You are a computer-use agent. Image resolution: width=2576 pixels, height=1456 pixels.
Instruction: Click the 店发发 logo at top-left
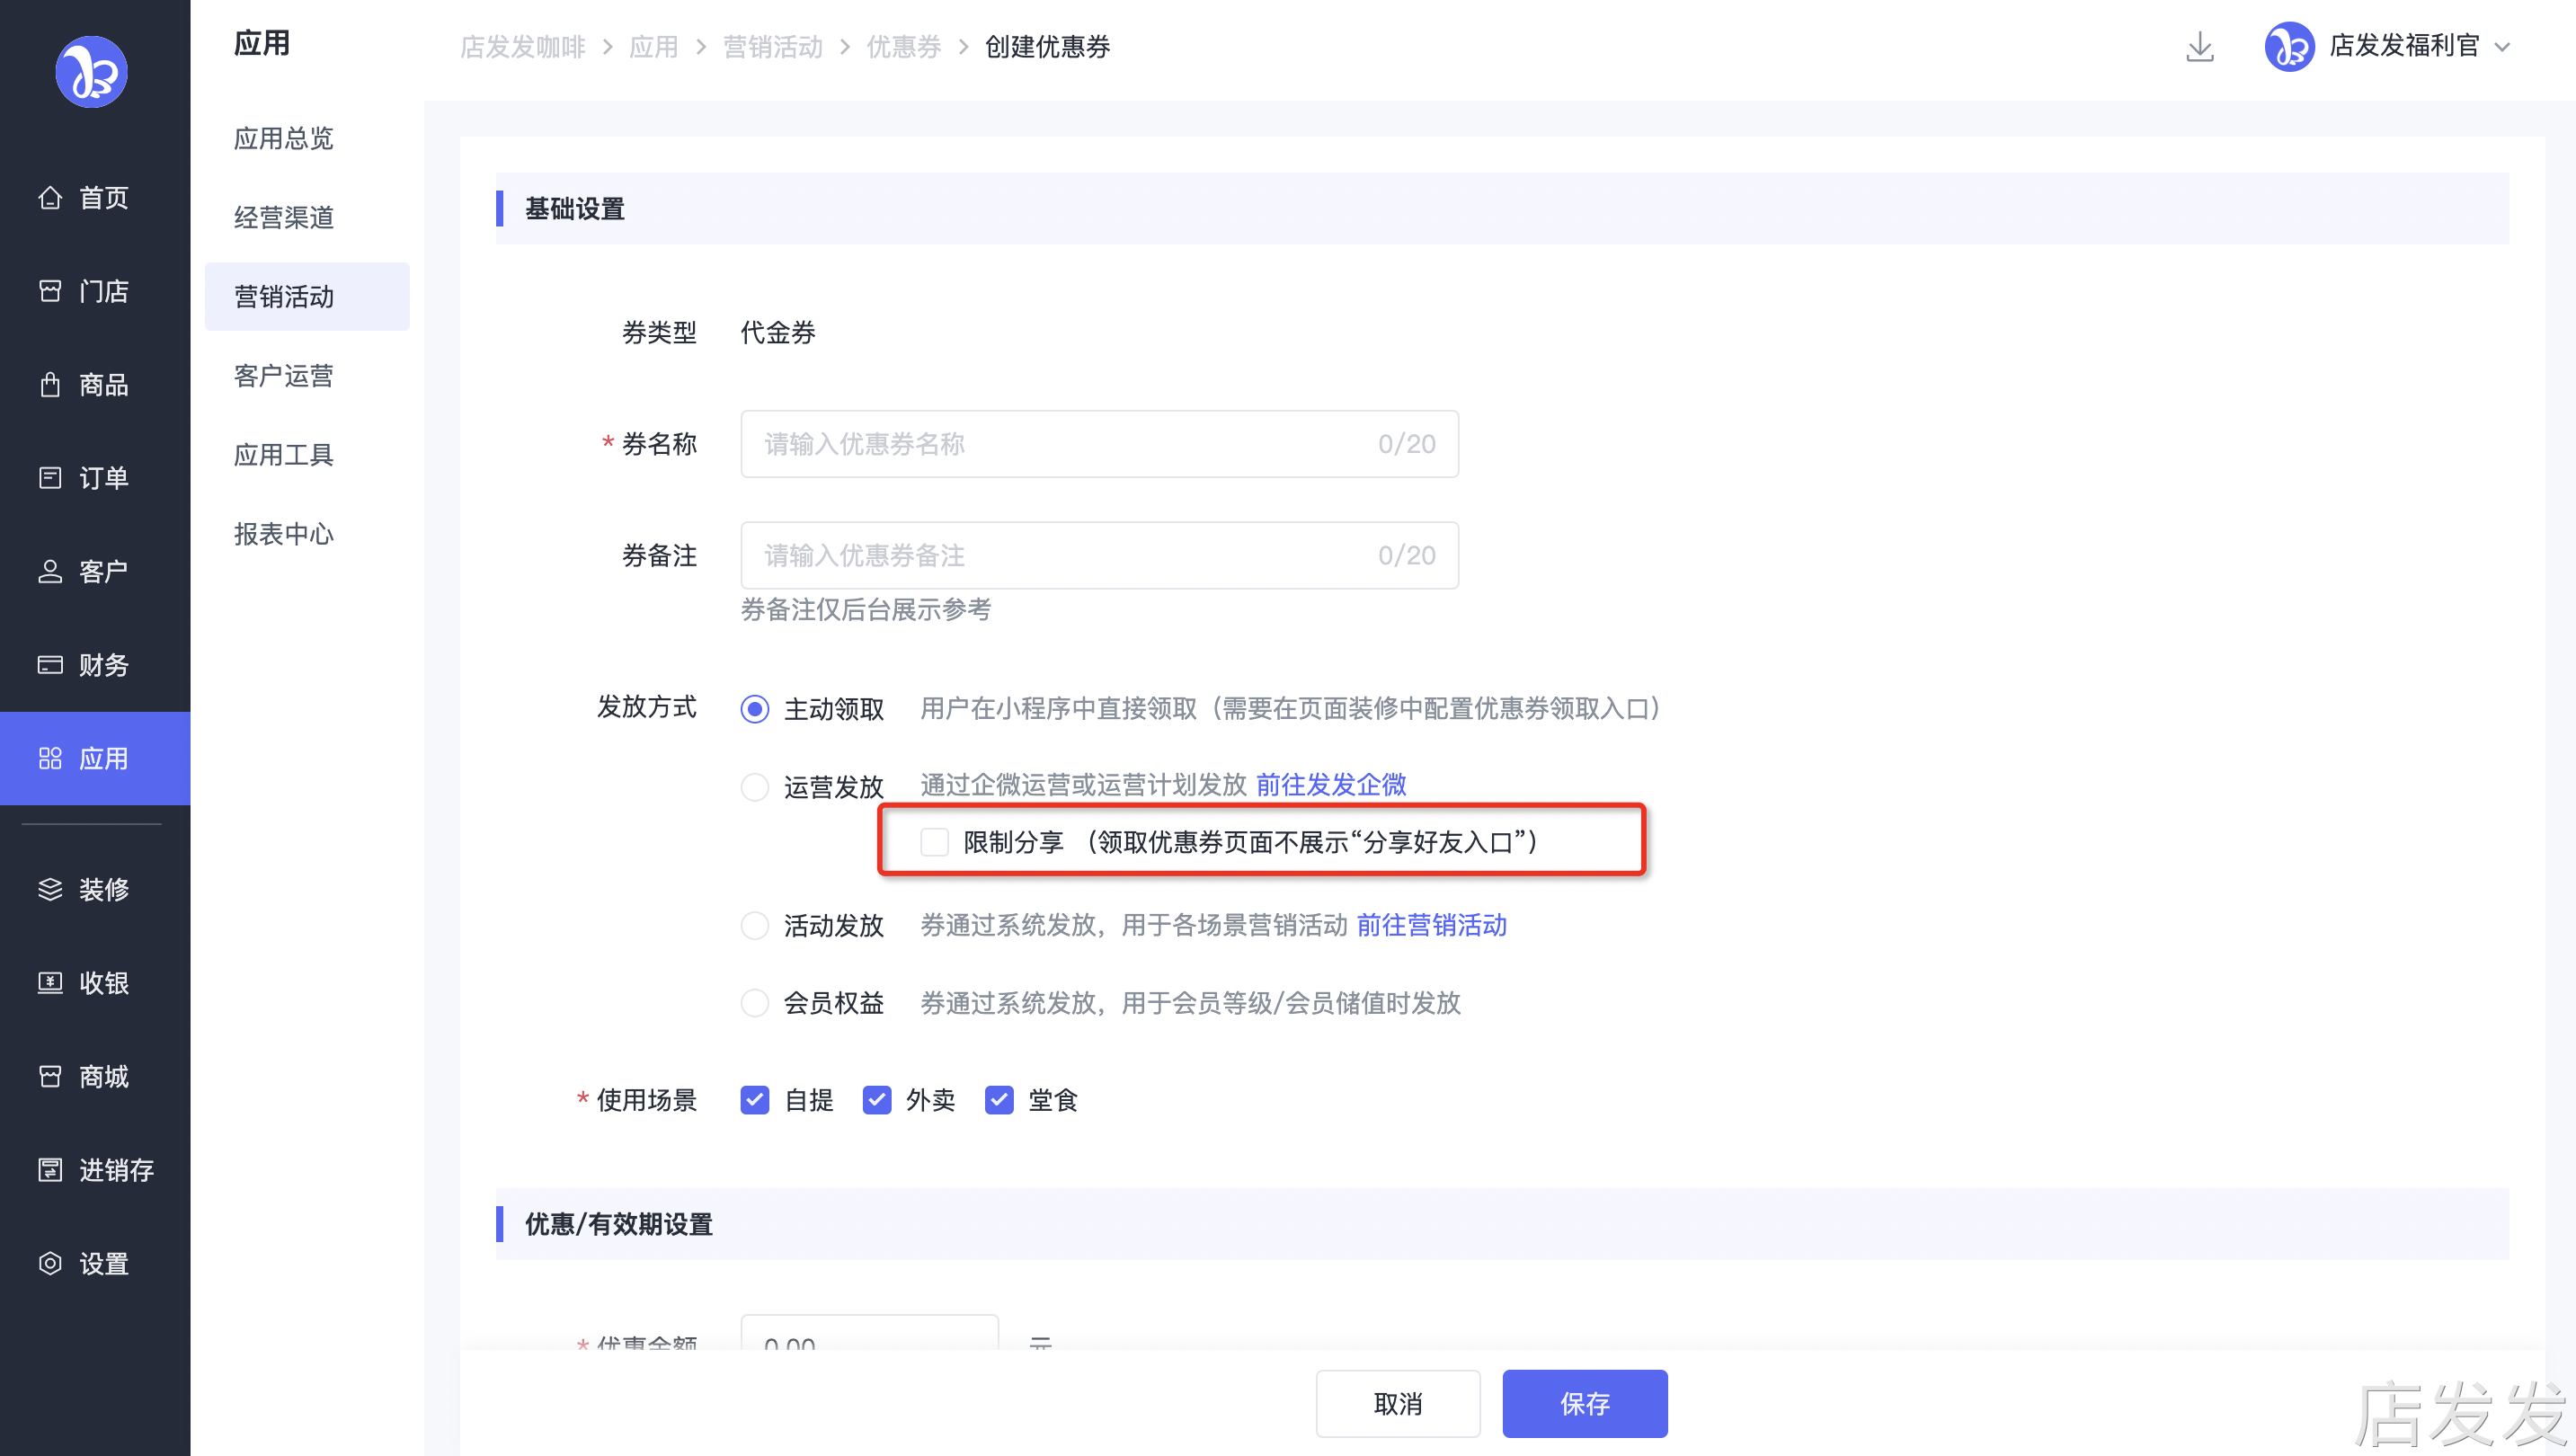point(91,71)
